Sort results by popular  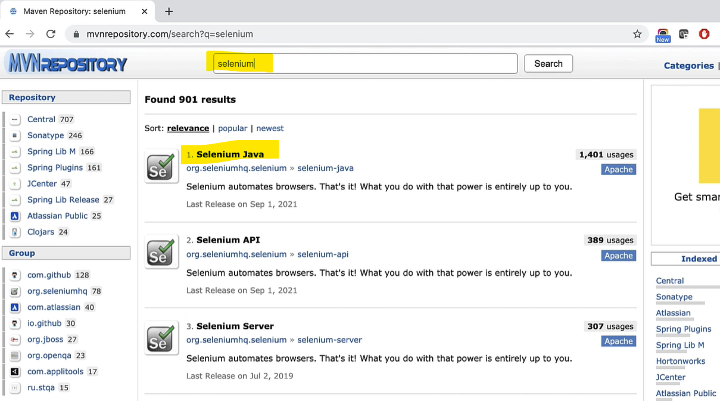(232, 128)
